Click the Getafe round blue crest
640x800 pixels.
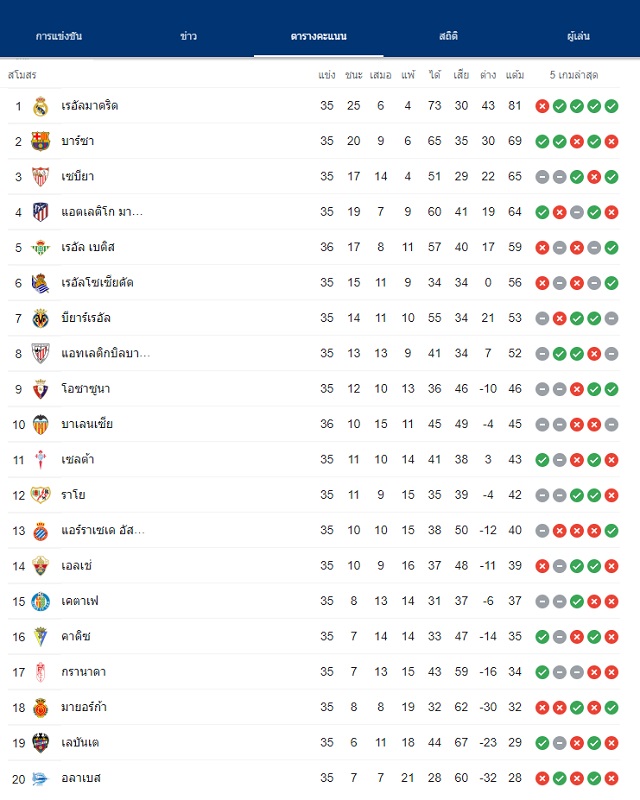[x=40, y=602]
